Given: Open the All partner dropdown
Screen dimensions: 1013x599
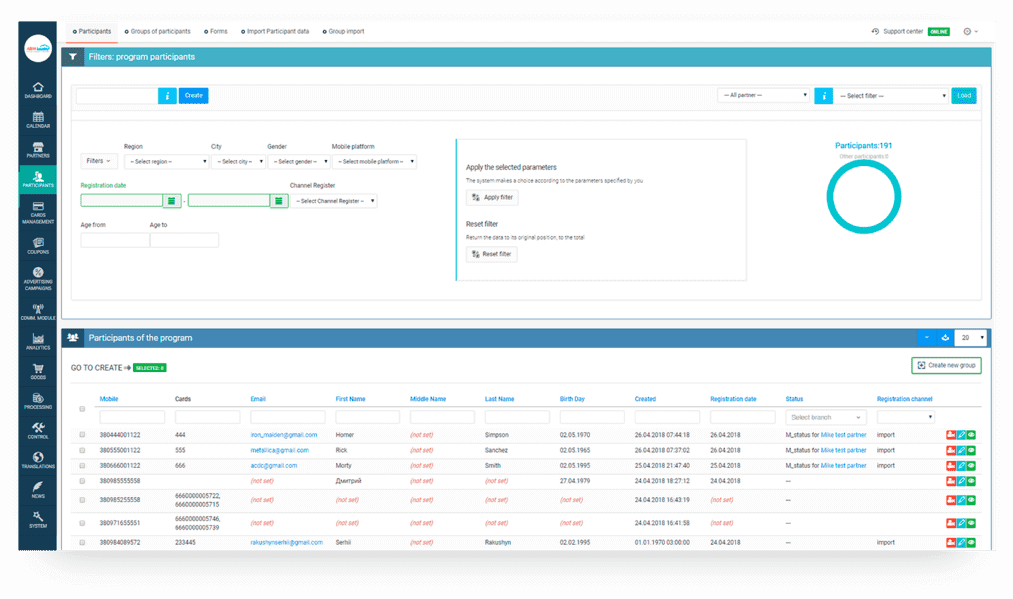Looking at the screenshot, I should 764,96.
